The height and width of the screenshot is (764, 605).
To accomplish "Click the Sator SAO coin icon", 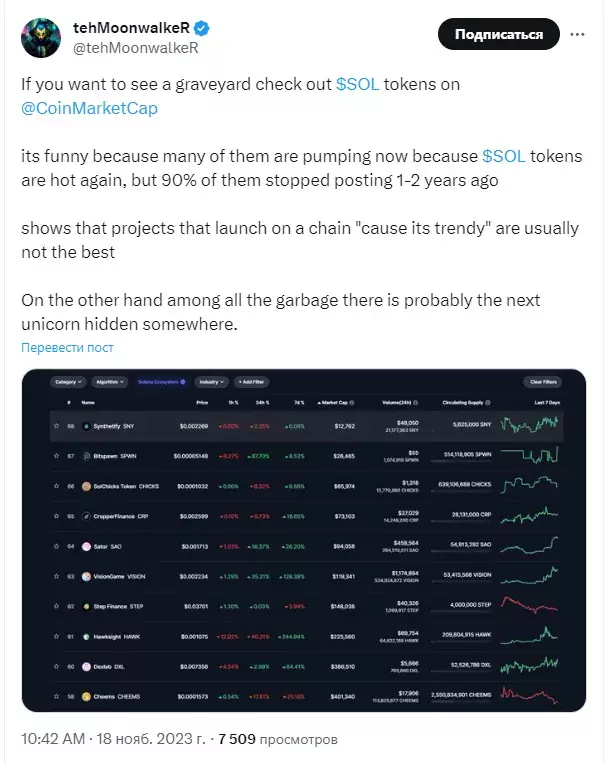I will pyautogui.click(x=86, y=547).
